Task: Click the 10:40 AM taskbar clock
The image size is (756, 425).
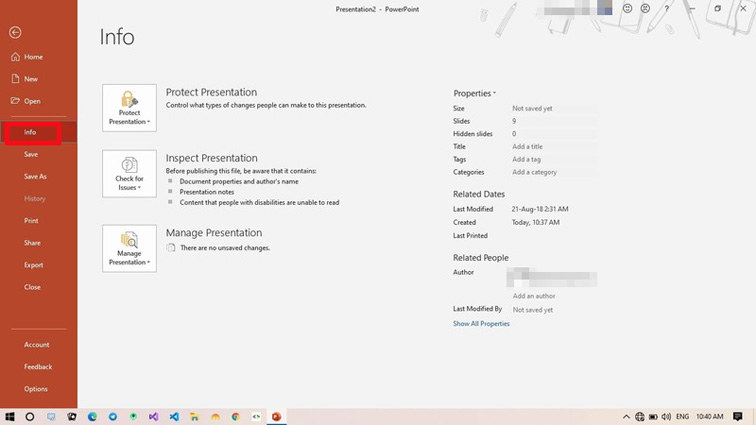Action: (709, 416)
